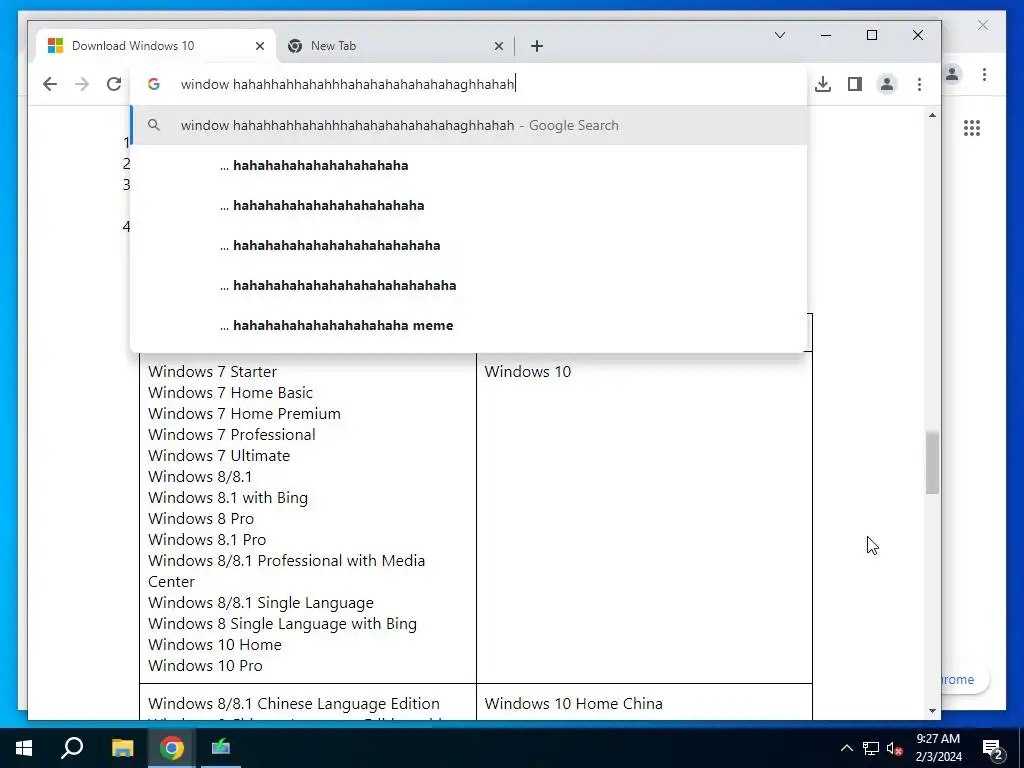
Task: Toggle the side panel icon
Action: [855, 84]
